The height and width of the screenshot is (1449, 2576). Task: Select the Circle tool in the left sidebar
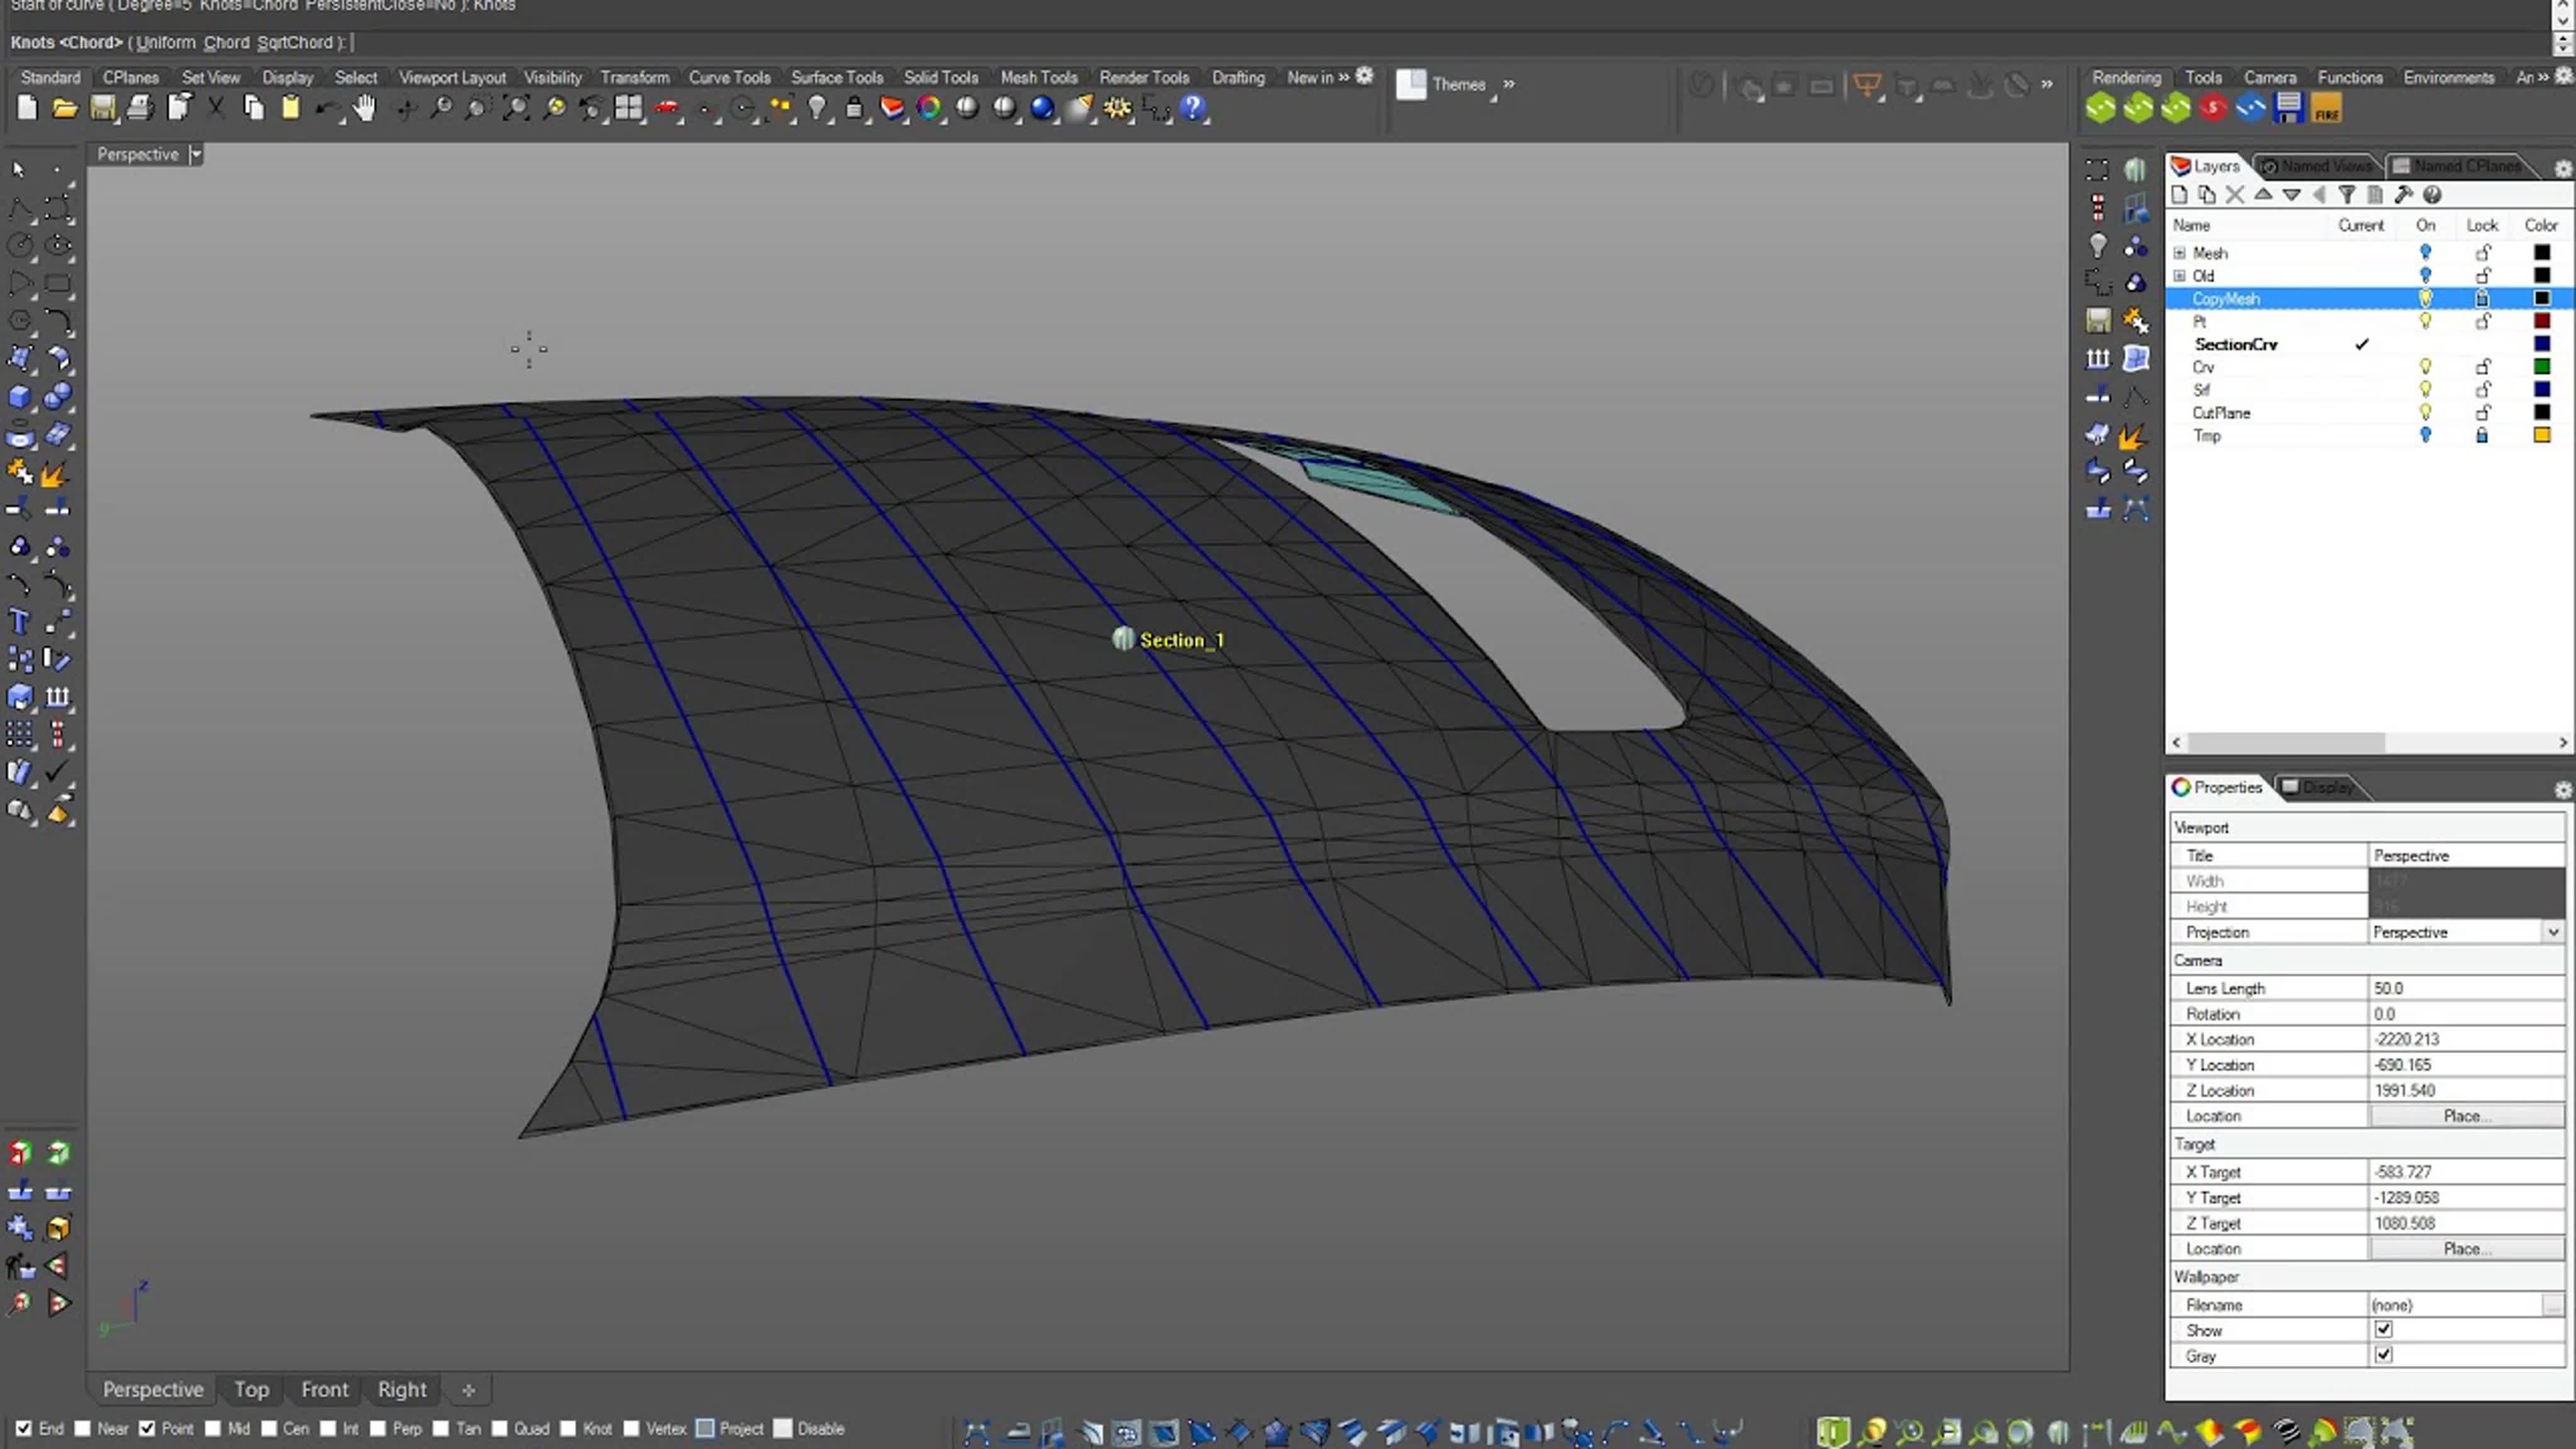pyautogui.click(x=20, y=245)
